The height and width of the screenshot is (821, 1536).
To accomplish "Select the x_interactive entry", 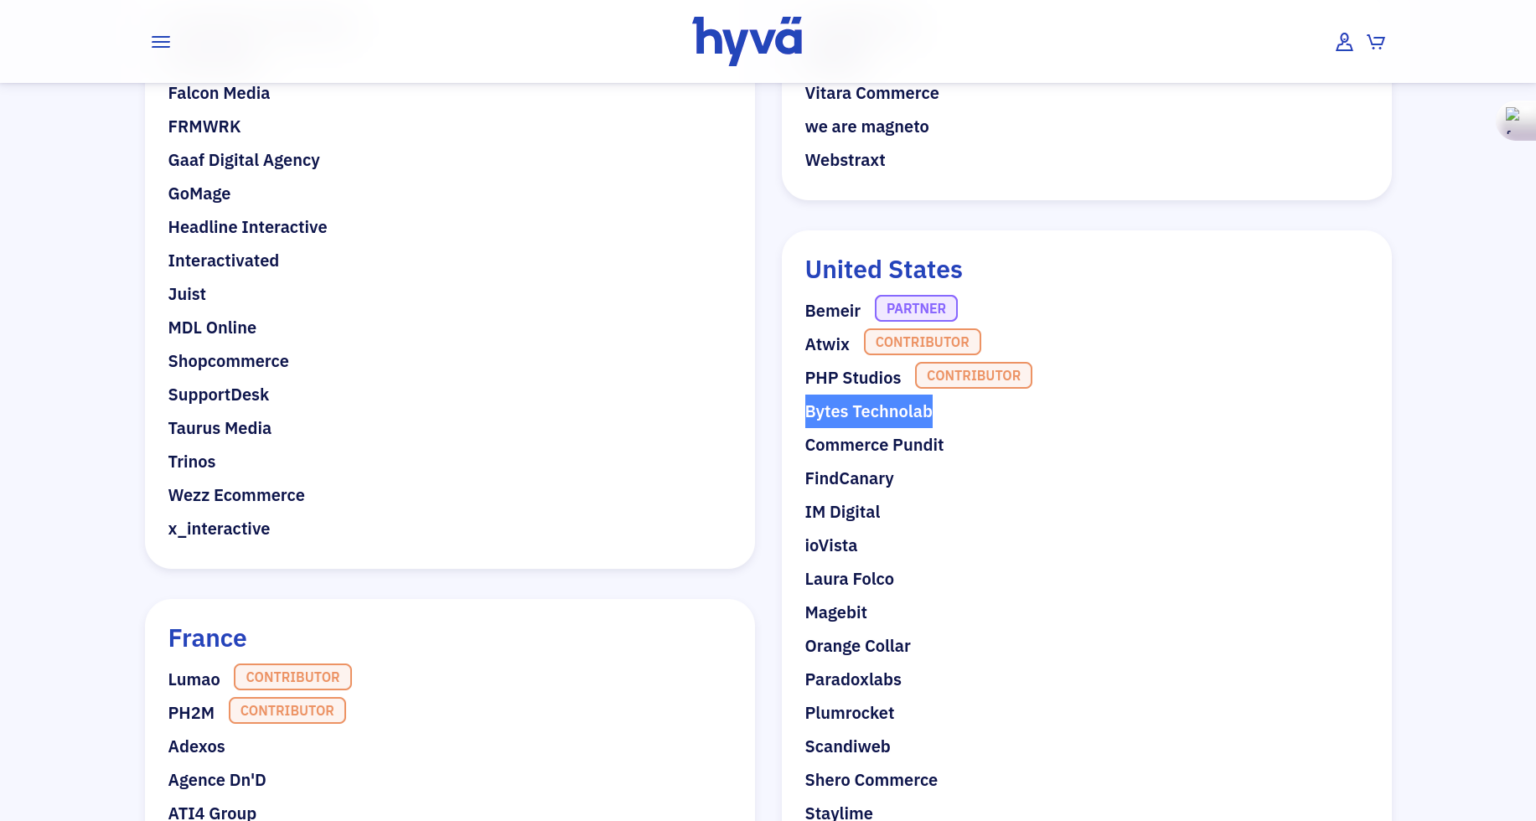I will coord(218,528).
